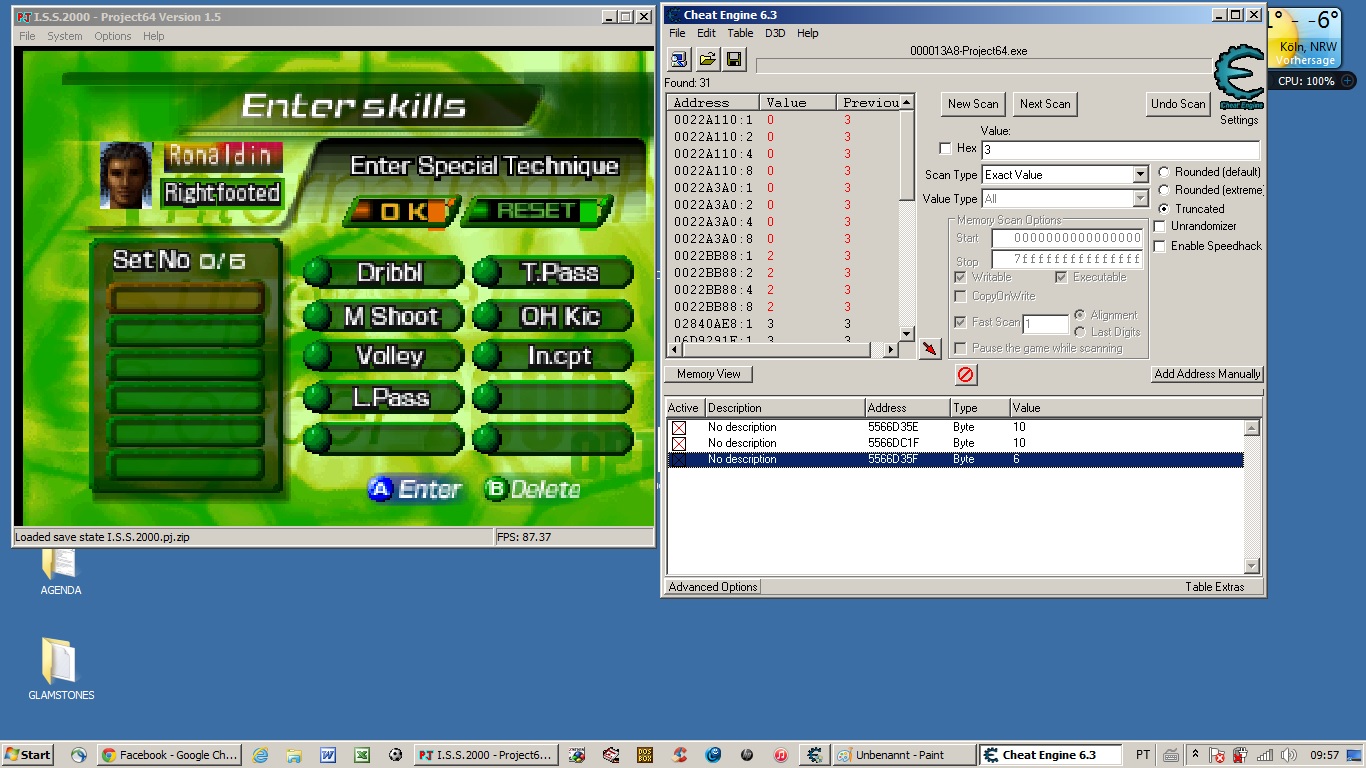The height and width of the screenshot is (768, 1366).
Task: Open the D3D menu
Action: [775, 33]
